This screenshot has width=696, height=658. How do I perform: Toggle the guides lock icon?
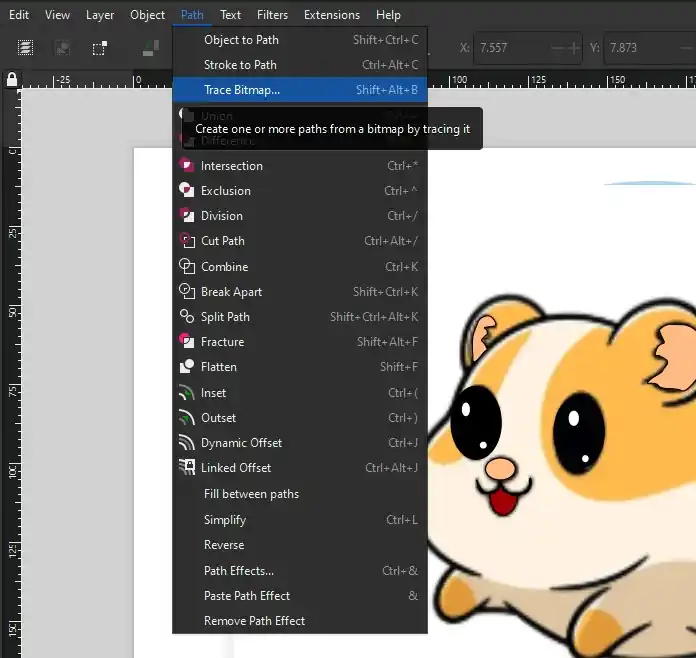[x=12, y=79]
